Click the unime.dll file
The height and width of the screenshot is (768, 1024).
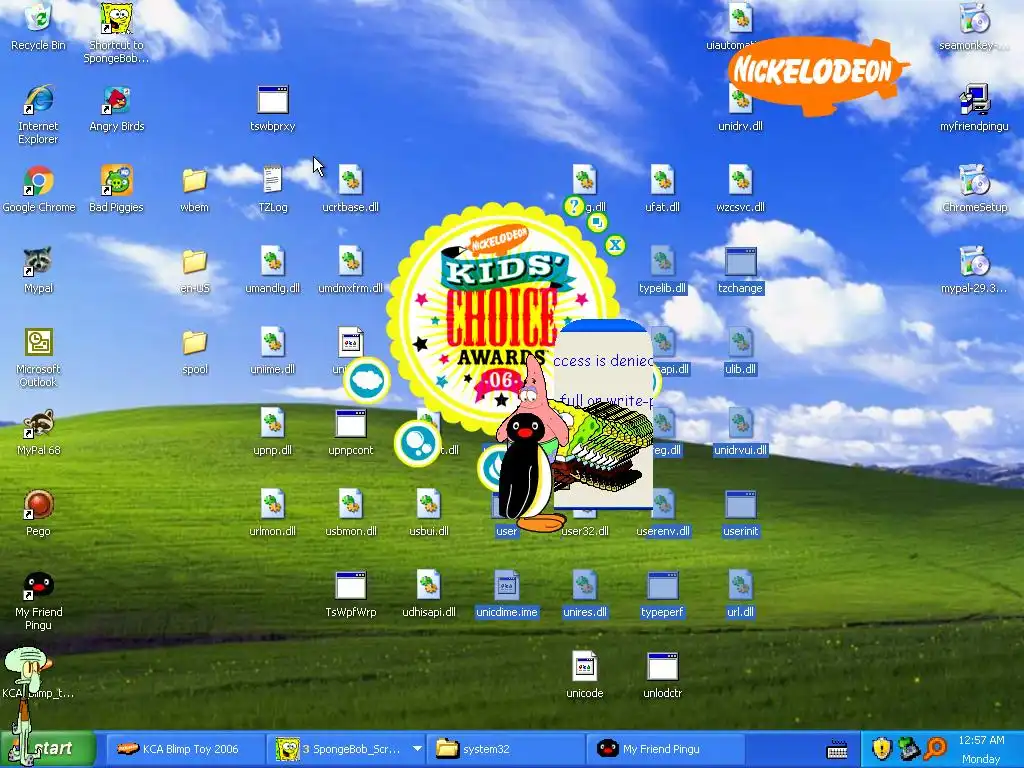click(x=273, y=351)
